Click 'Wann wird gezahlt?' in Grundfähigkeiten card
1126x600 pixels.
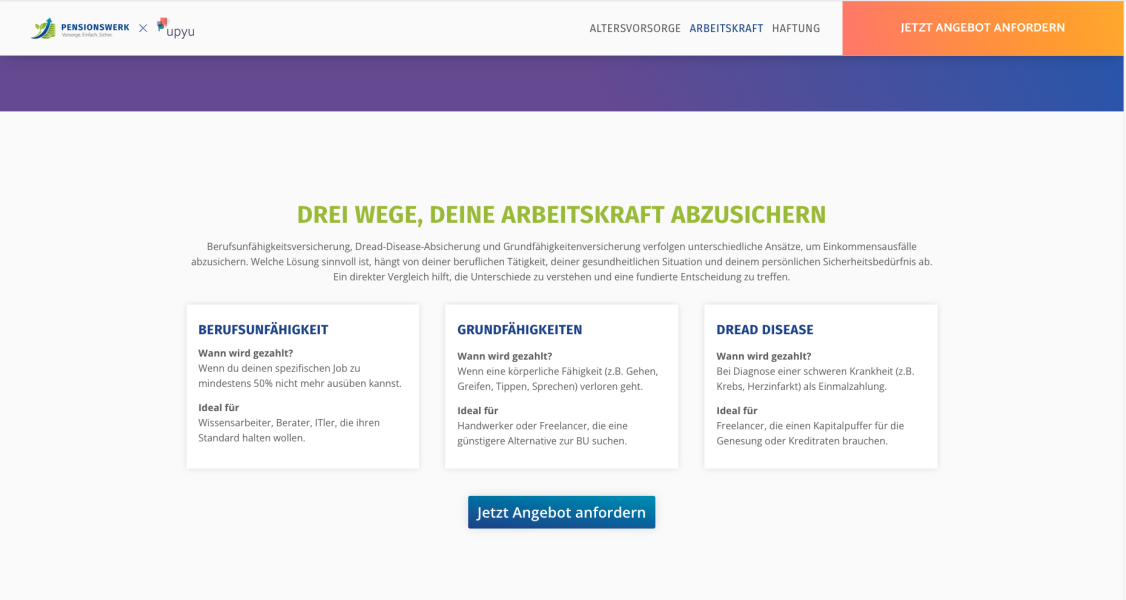click(x=504, y=356)
